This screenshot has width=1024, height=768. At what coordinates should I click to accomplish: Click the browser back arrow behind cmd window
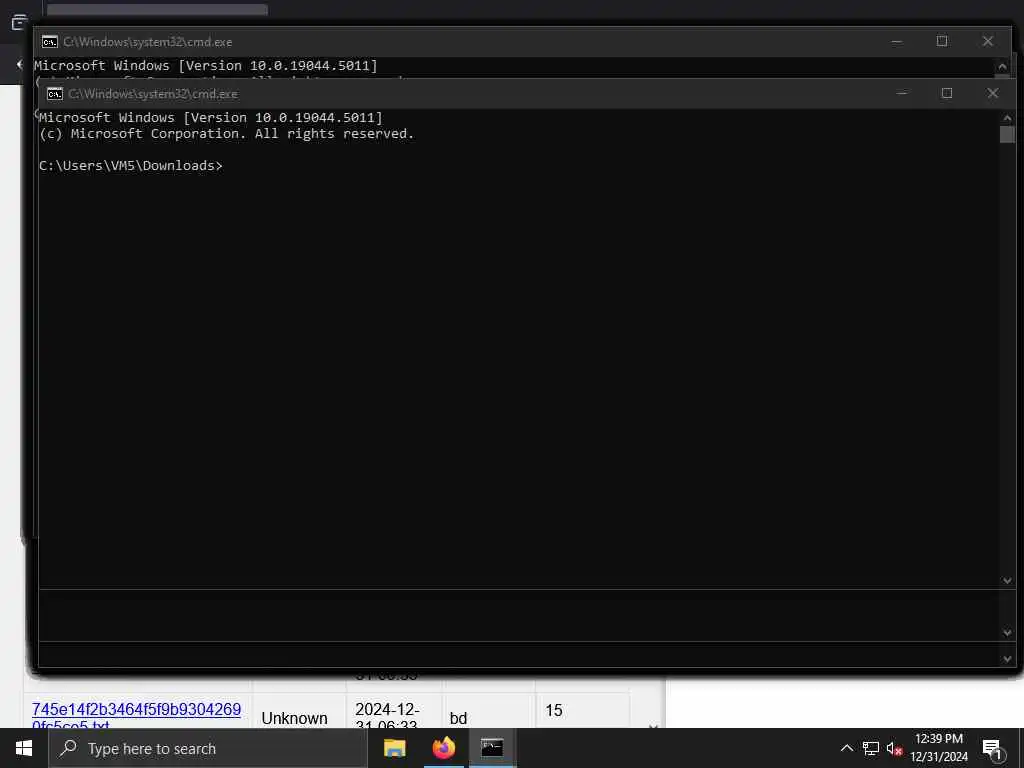pos(20,64)
